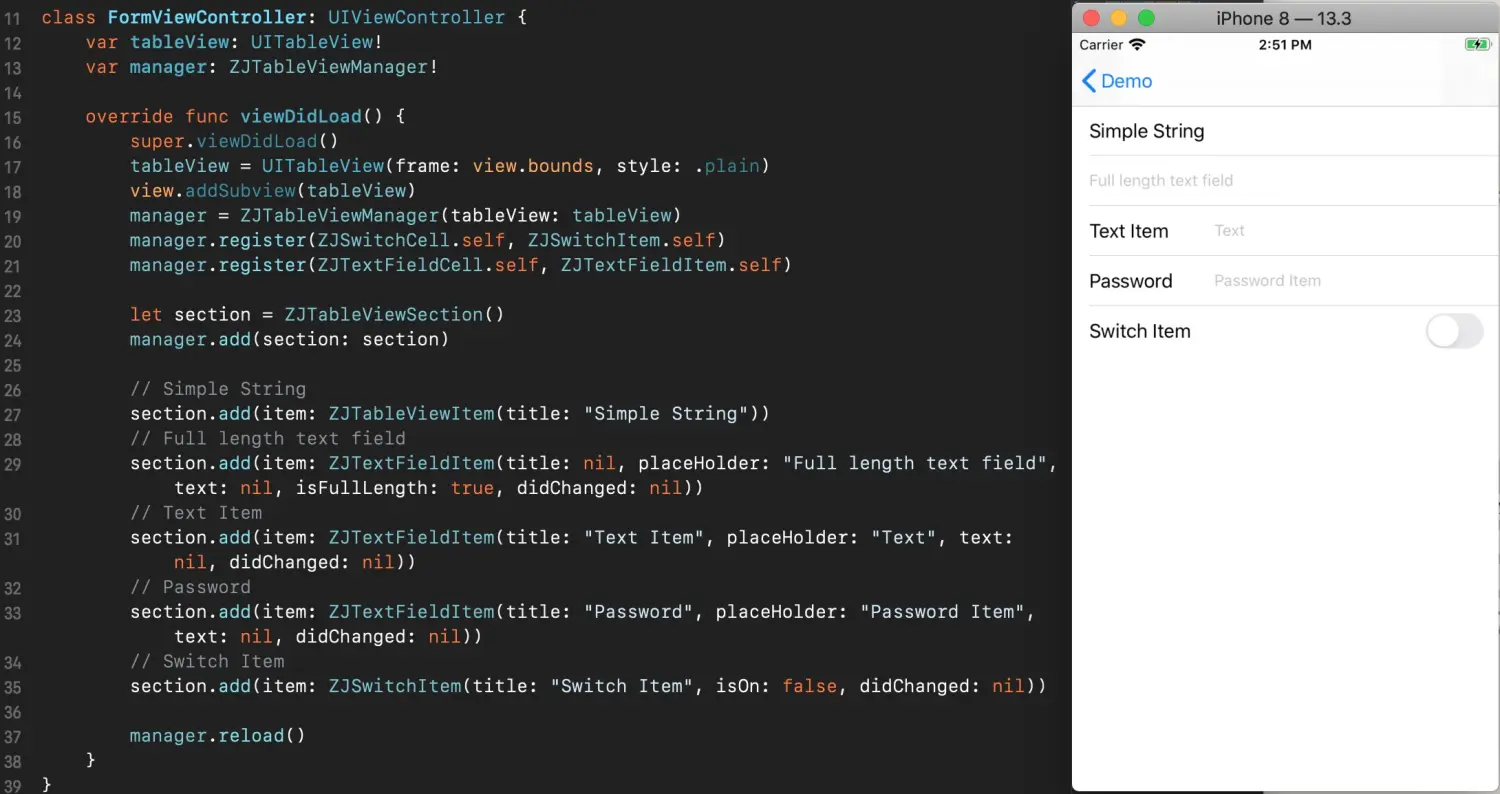This screenshot has width=1500, height=794.
Task: Click line number 27 in gutter
Action: coord(13,414)
